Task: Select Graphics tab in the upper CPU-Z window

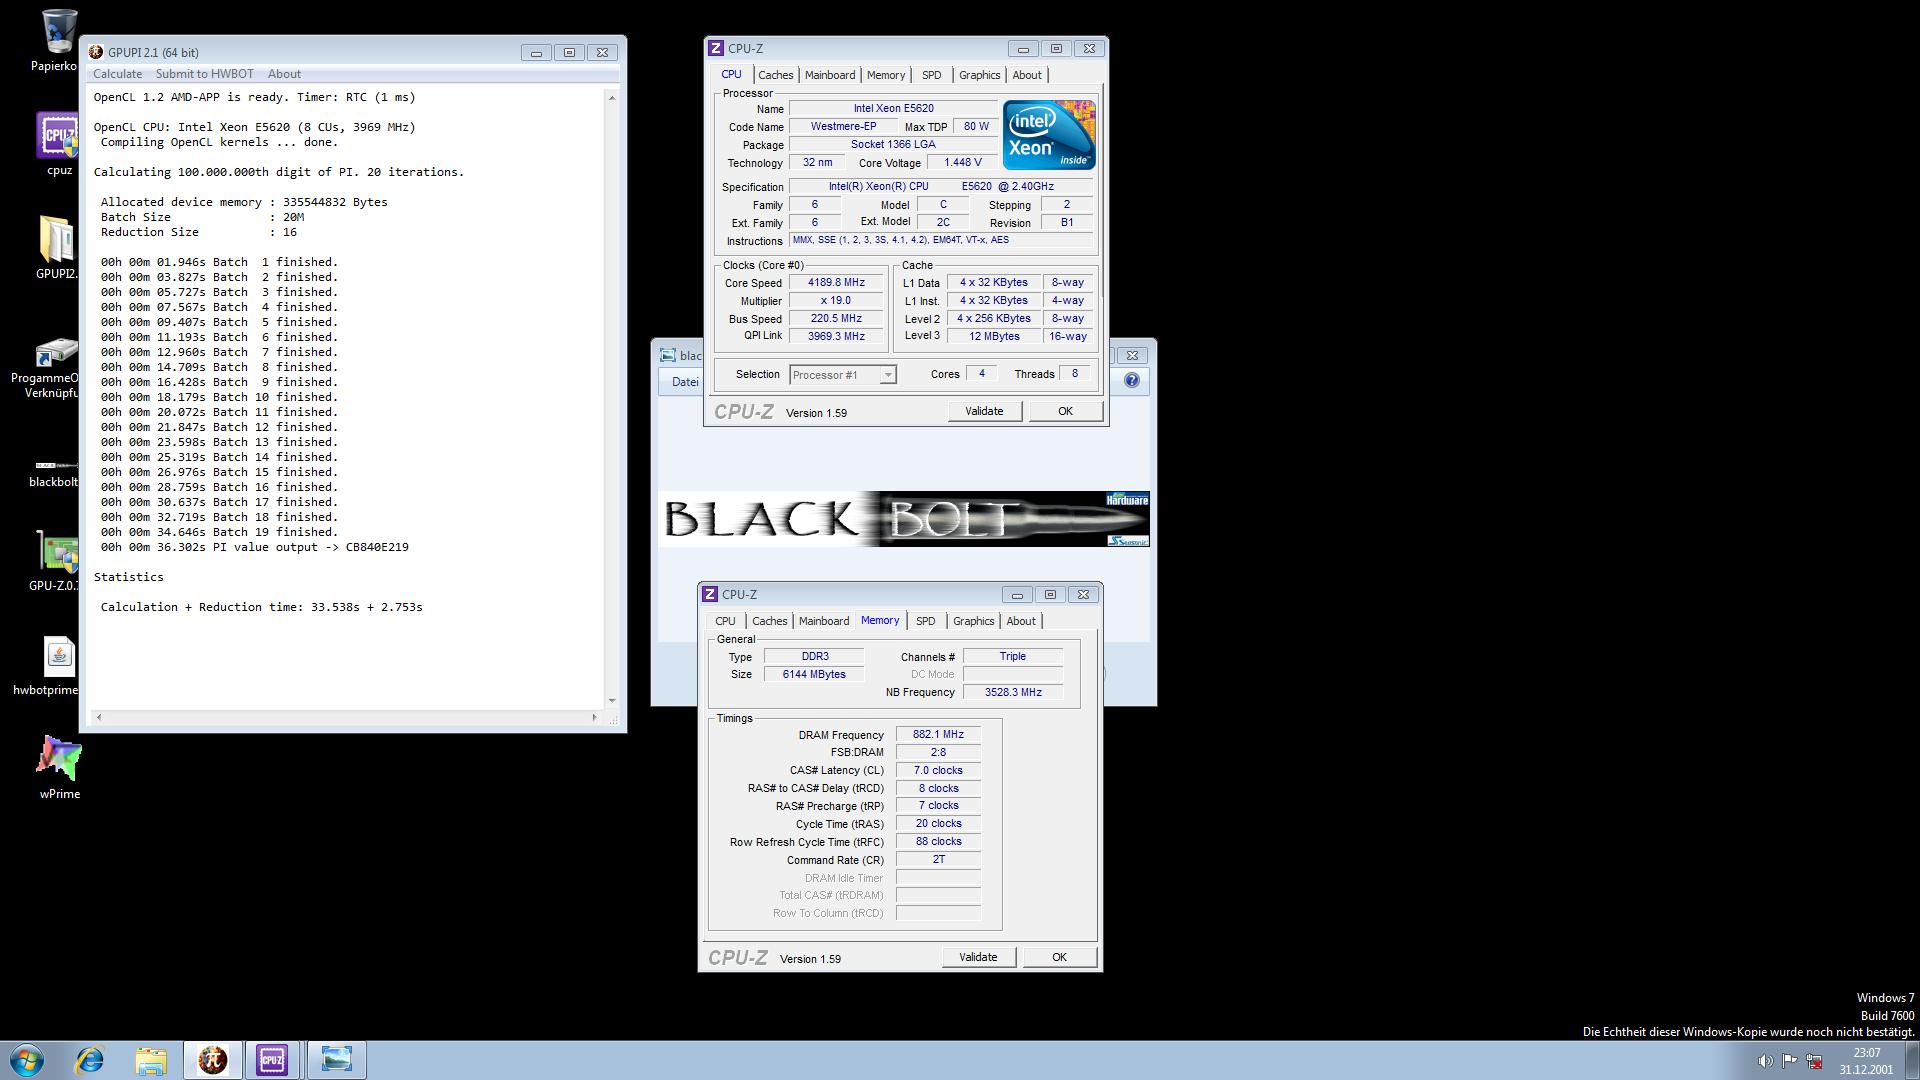Action: pyautogui.click(x=979, y=75)
